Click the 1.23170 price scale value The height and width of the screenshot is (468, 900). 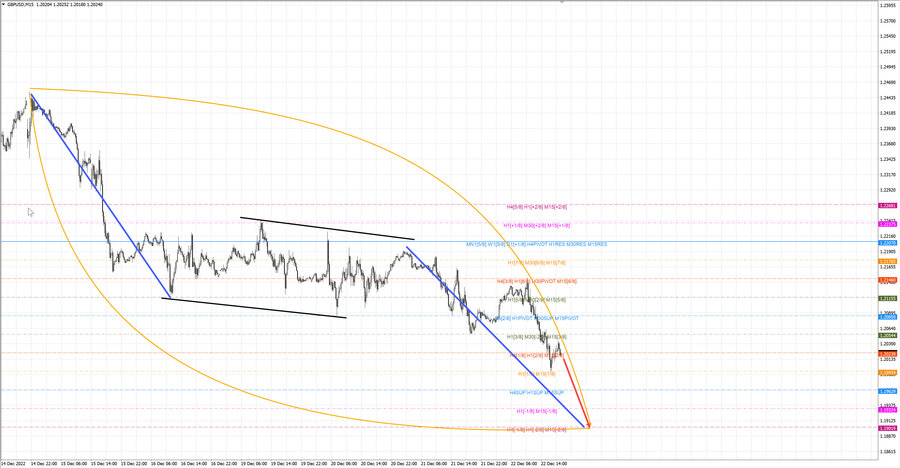887,175
